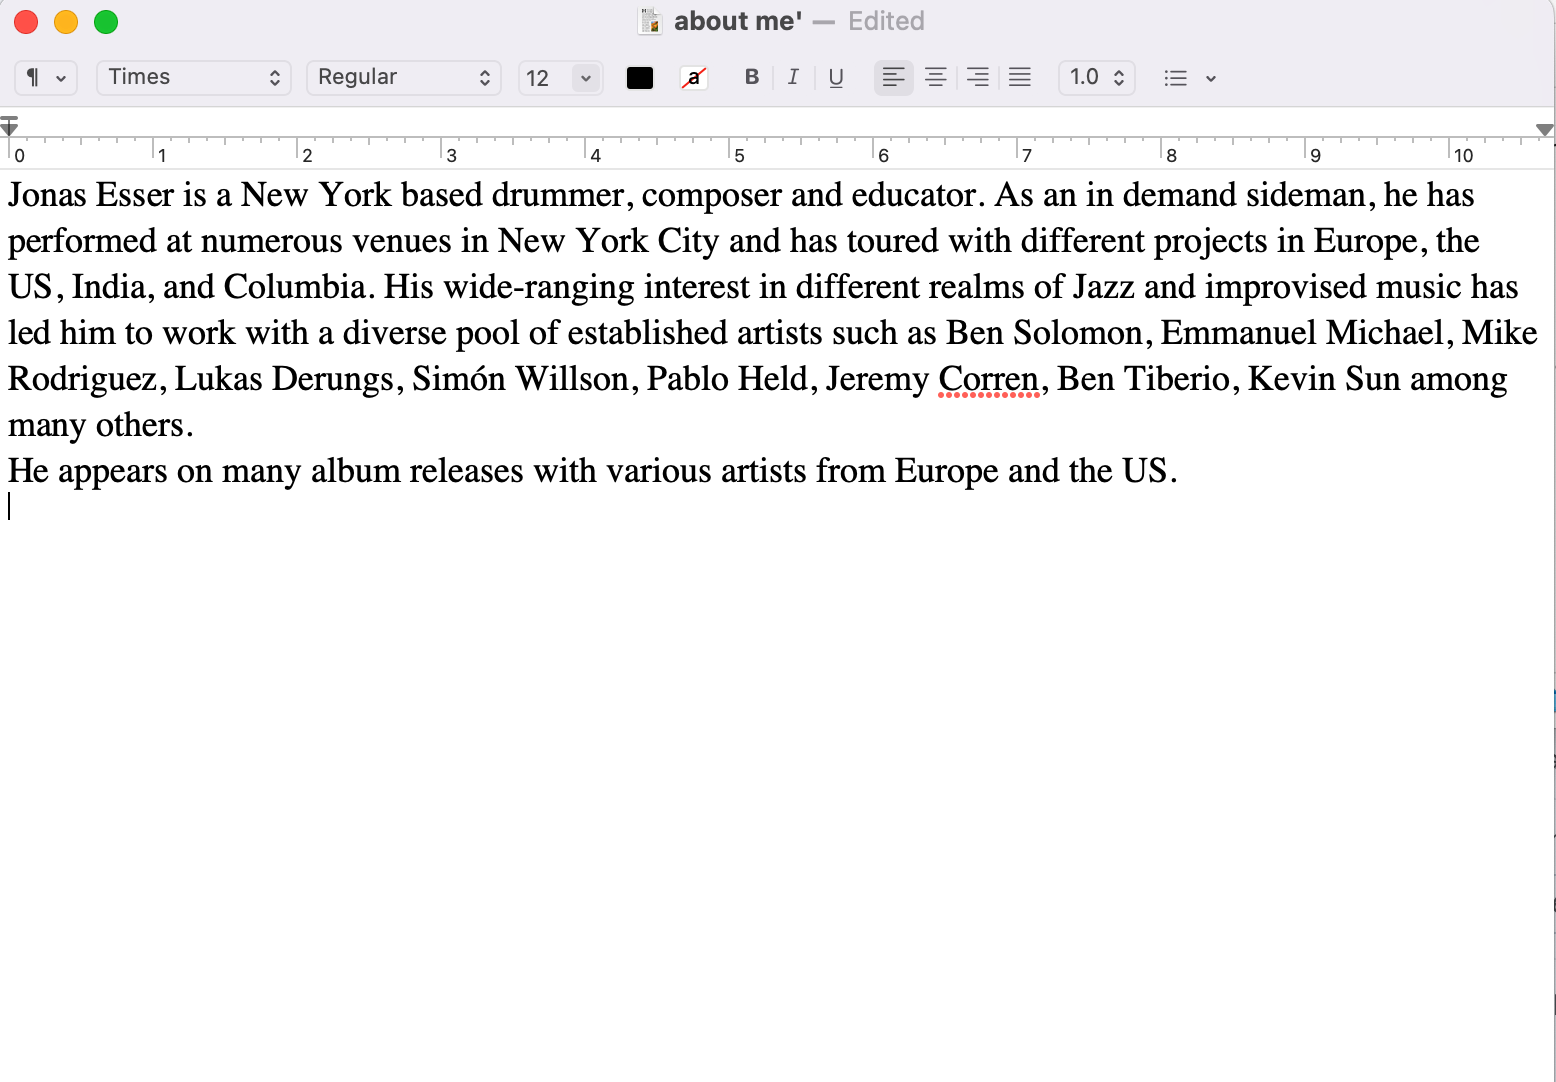Click the list bullets icon
1556x1082 pixels.
coord(1176,78)
